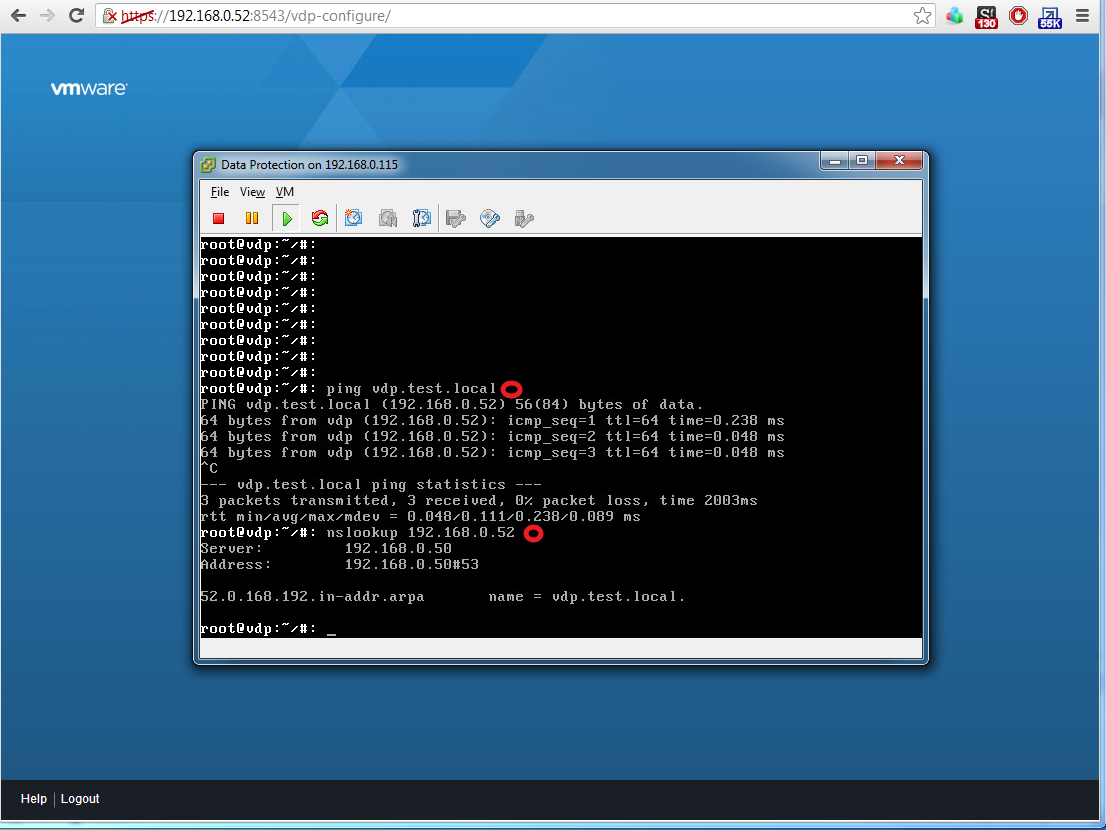
Task: Open the colorful cubes browser extension
Action: (954, 16)
